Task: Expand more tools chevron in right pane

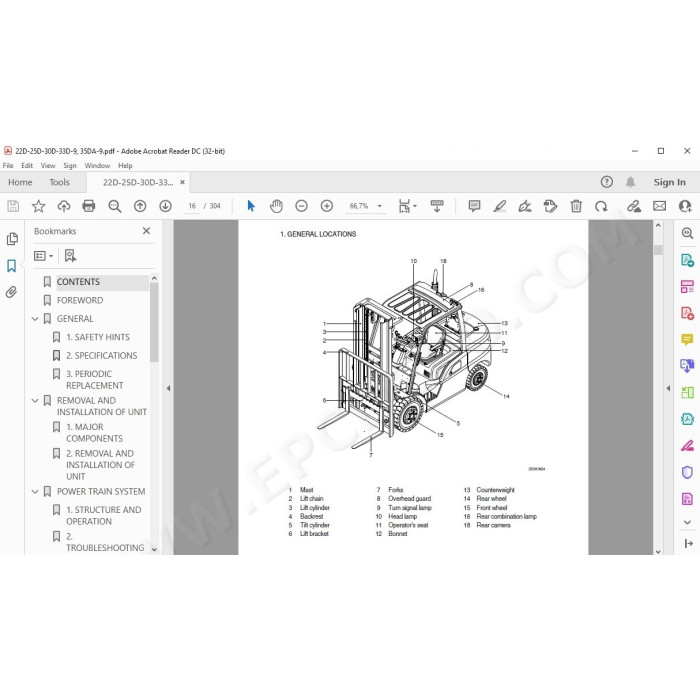Action: tap(687, 522)
